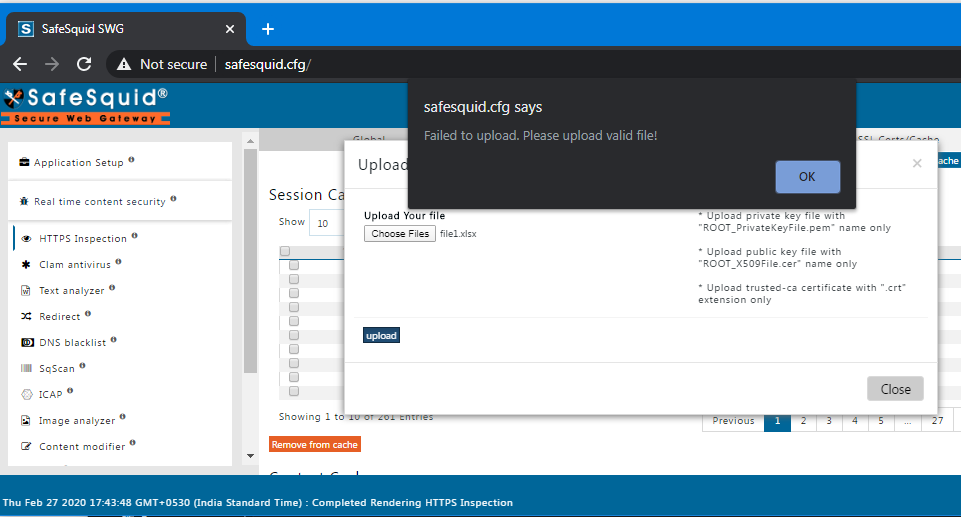Click the sidebar scroll down arrow
961x517 pixels.
pyautogui.click(x=250, y=456)
